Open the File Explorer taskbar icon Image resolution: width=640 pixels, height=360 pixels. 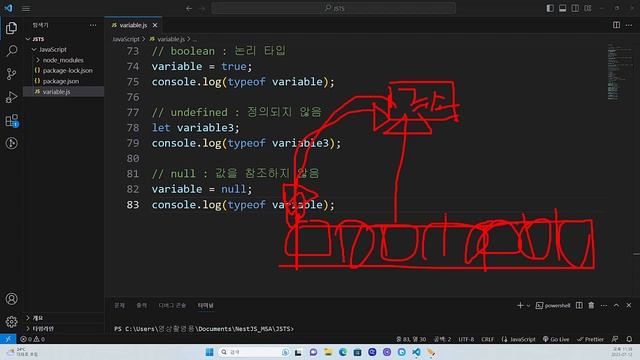coord(328,352)
